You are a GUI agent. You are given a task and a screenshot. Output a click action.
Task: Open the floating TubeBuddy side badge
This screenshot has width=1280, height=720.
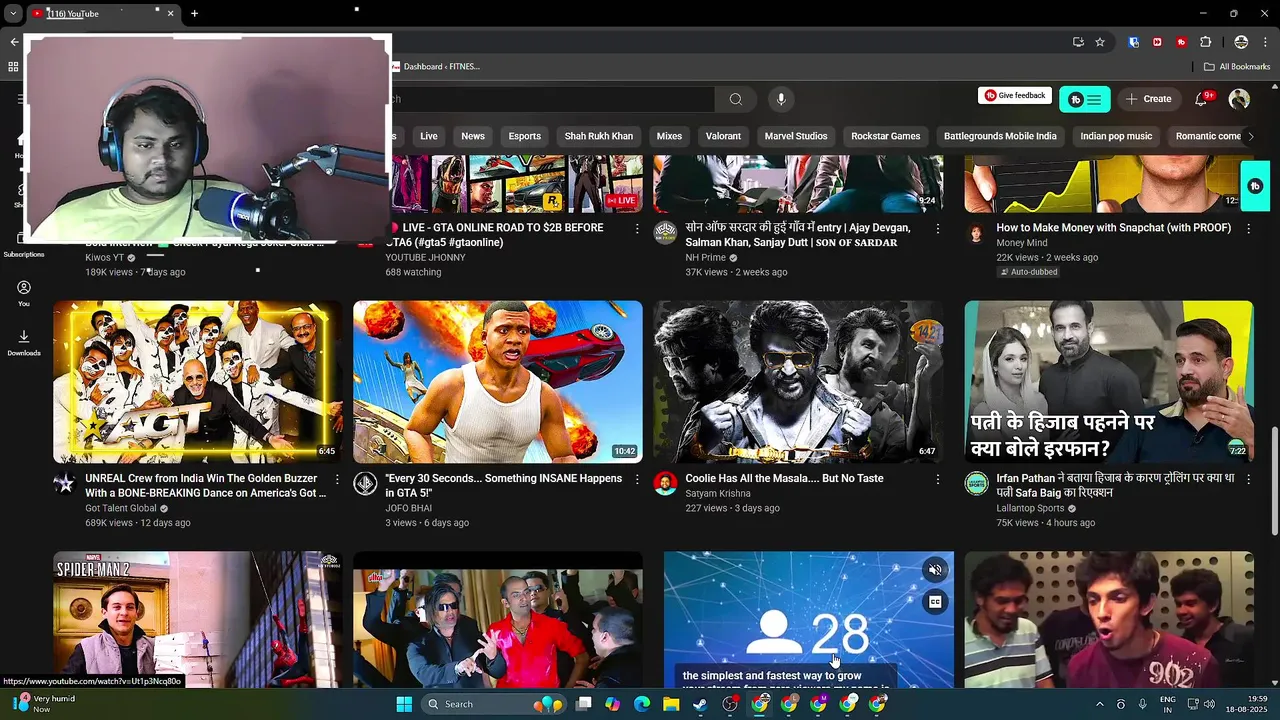1255,186
